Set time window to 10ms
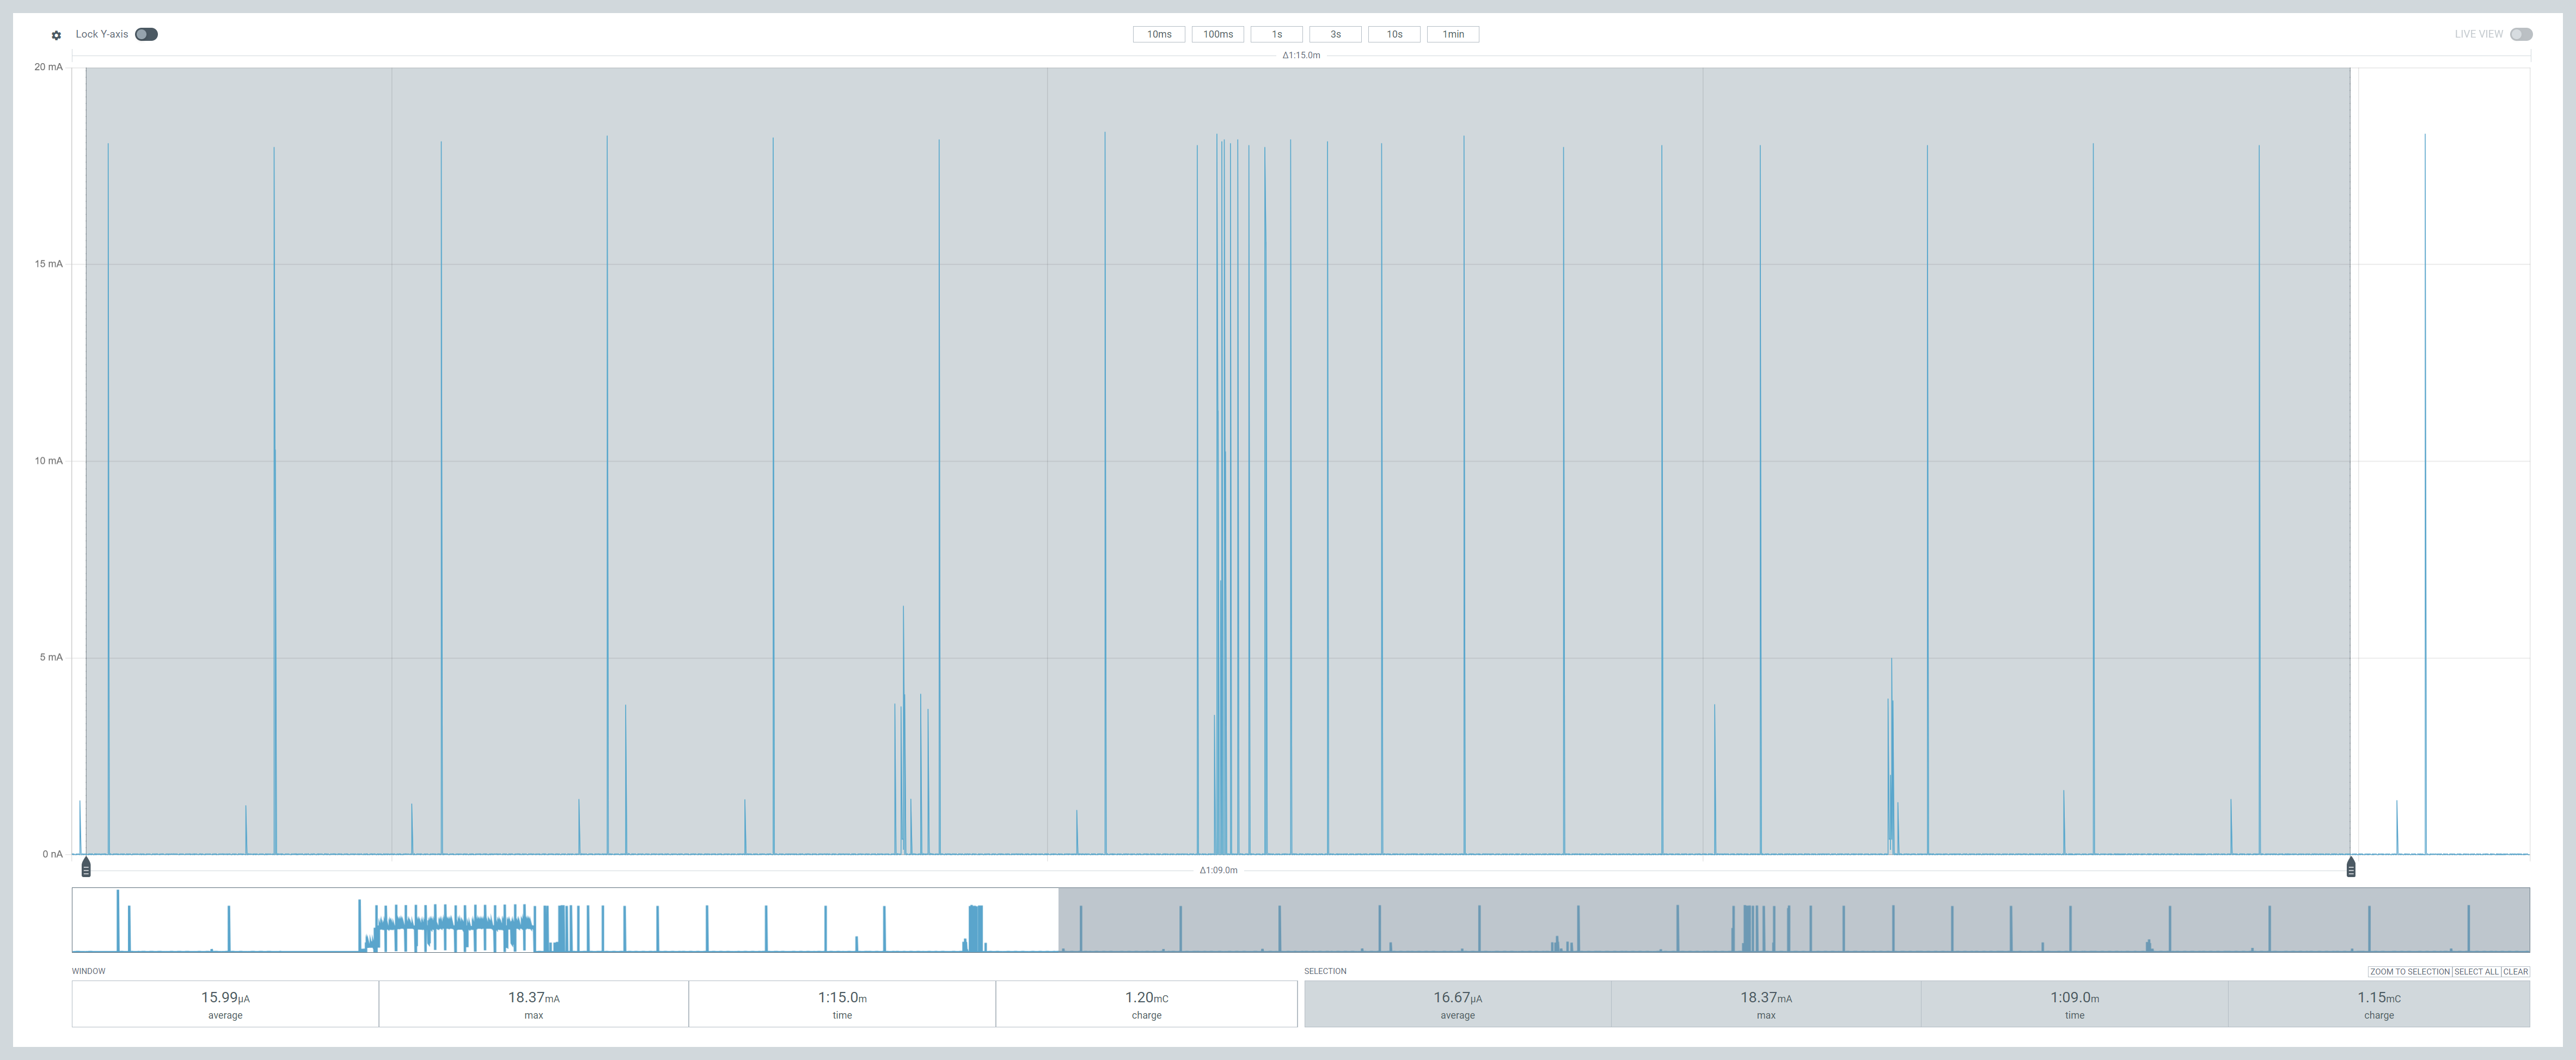The height and width of the screenshot is (1060, 2576). [1158, 34]
